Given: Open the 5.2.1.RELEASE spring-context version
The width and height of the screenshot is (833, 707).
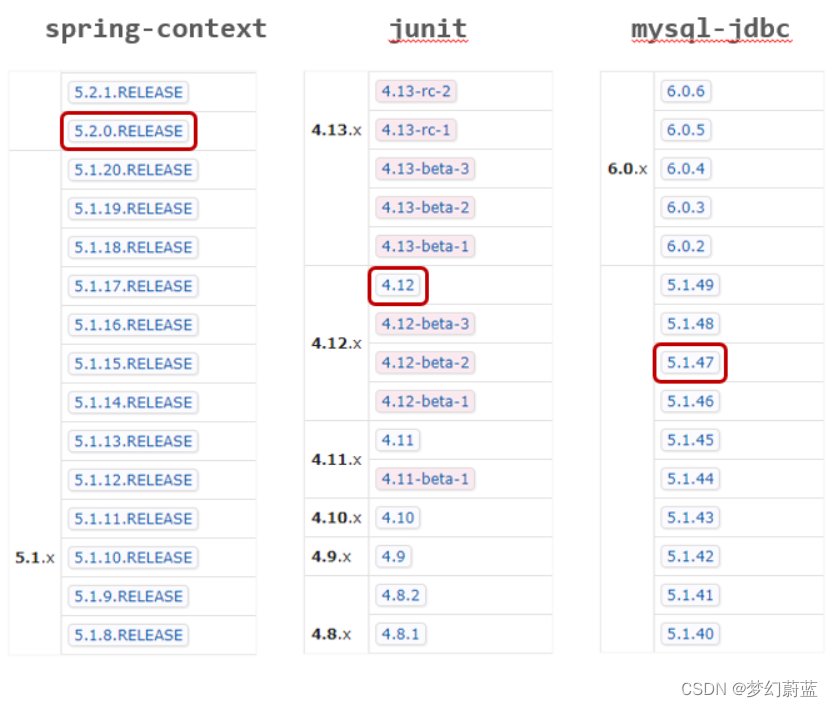Looking at the screenshot, I should [128, 92].
